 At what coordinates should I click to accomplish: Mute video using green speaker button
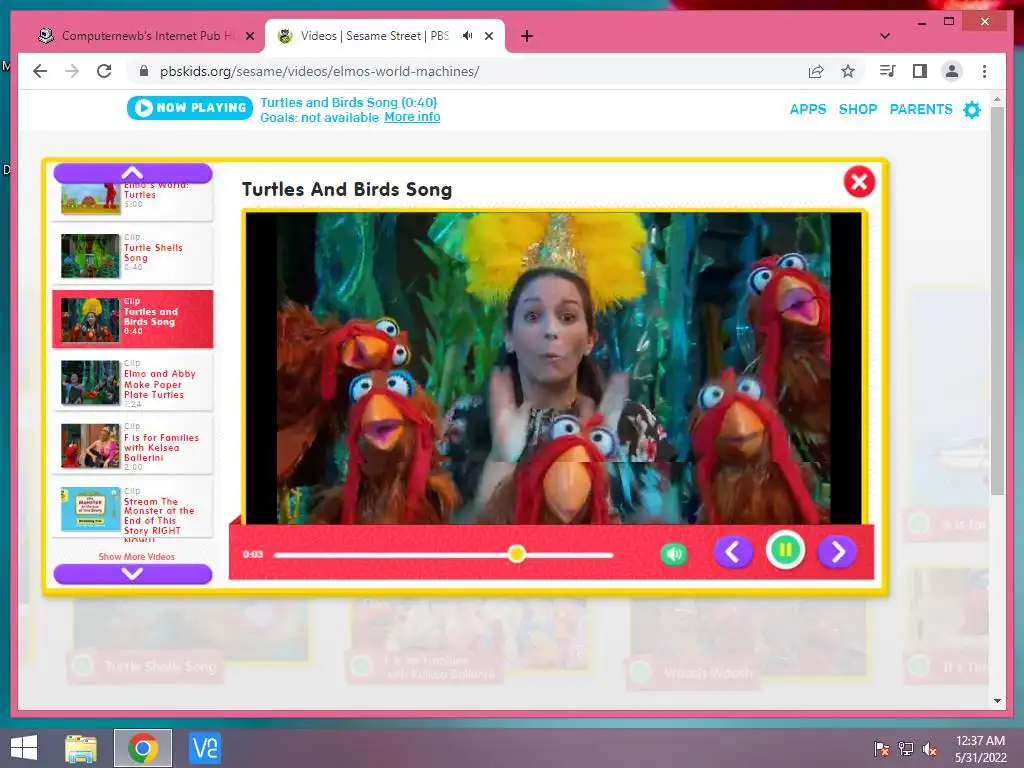click(673, 554)
